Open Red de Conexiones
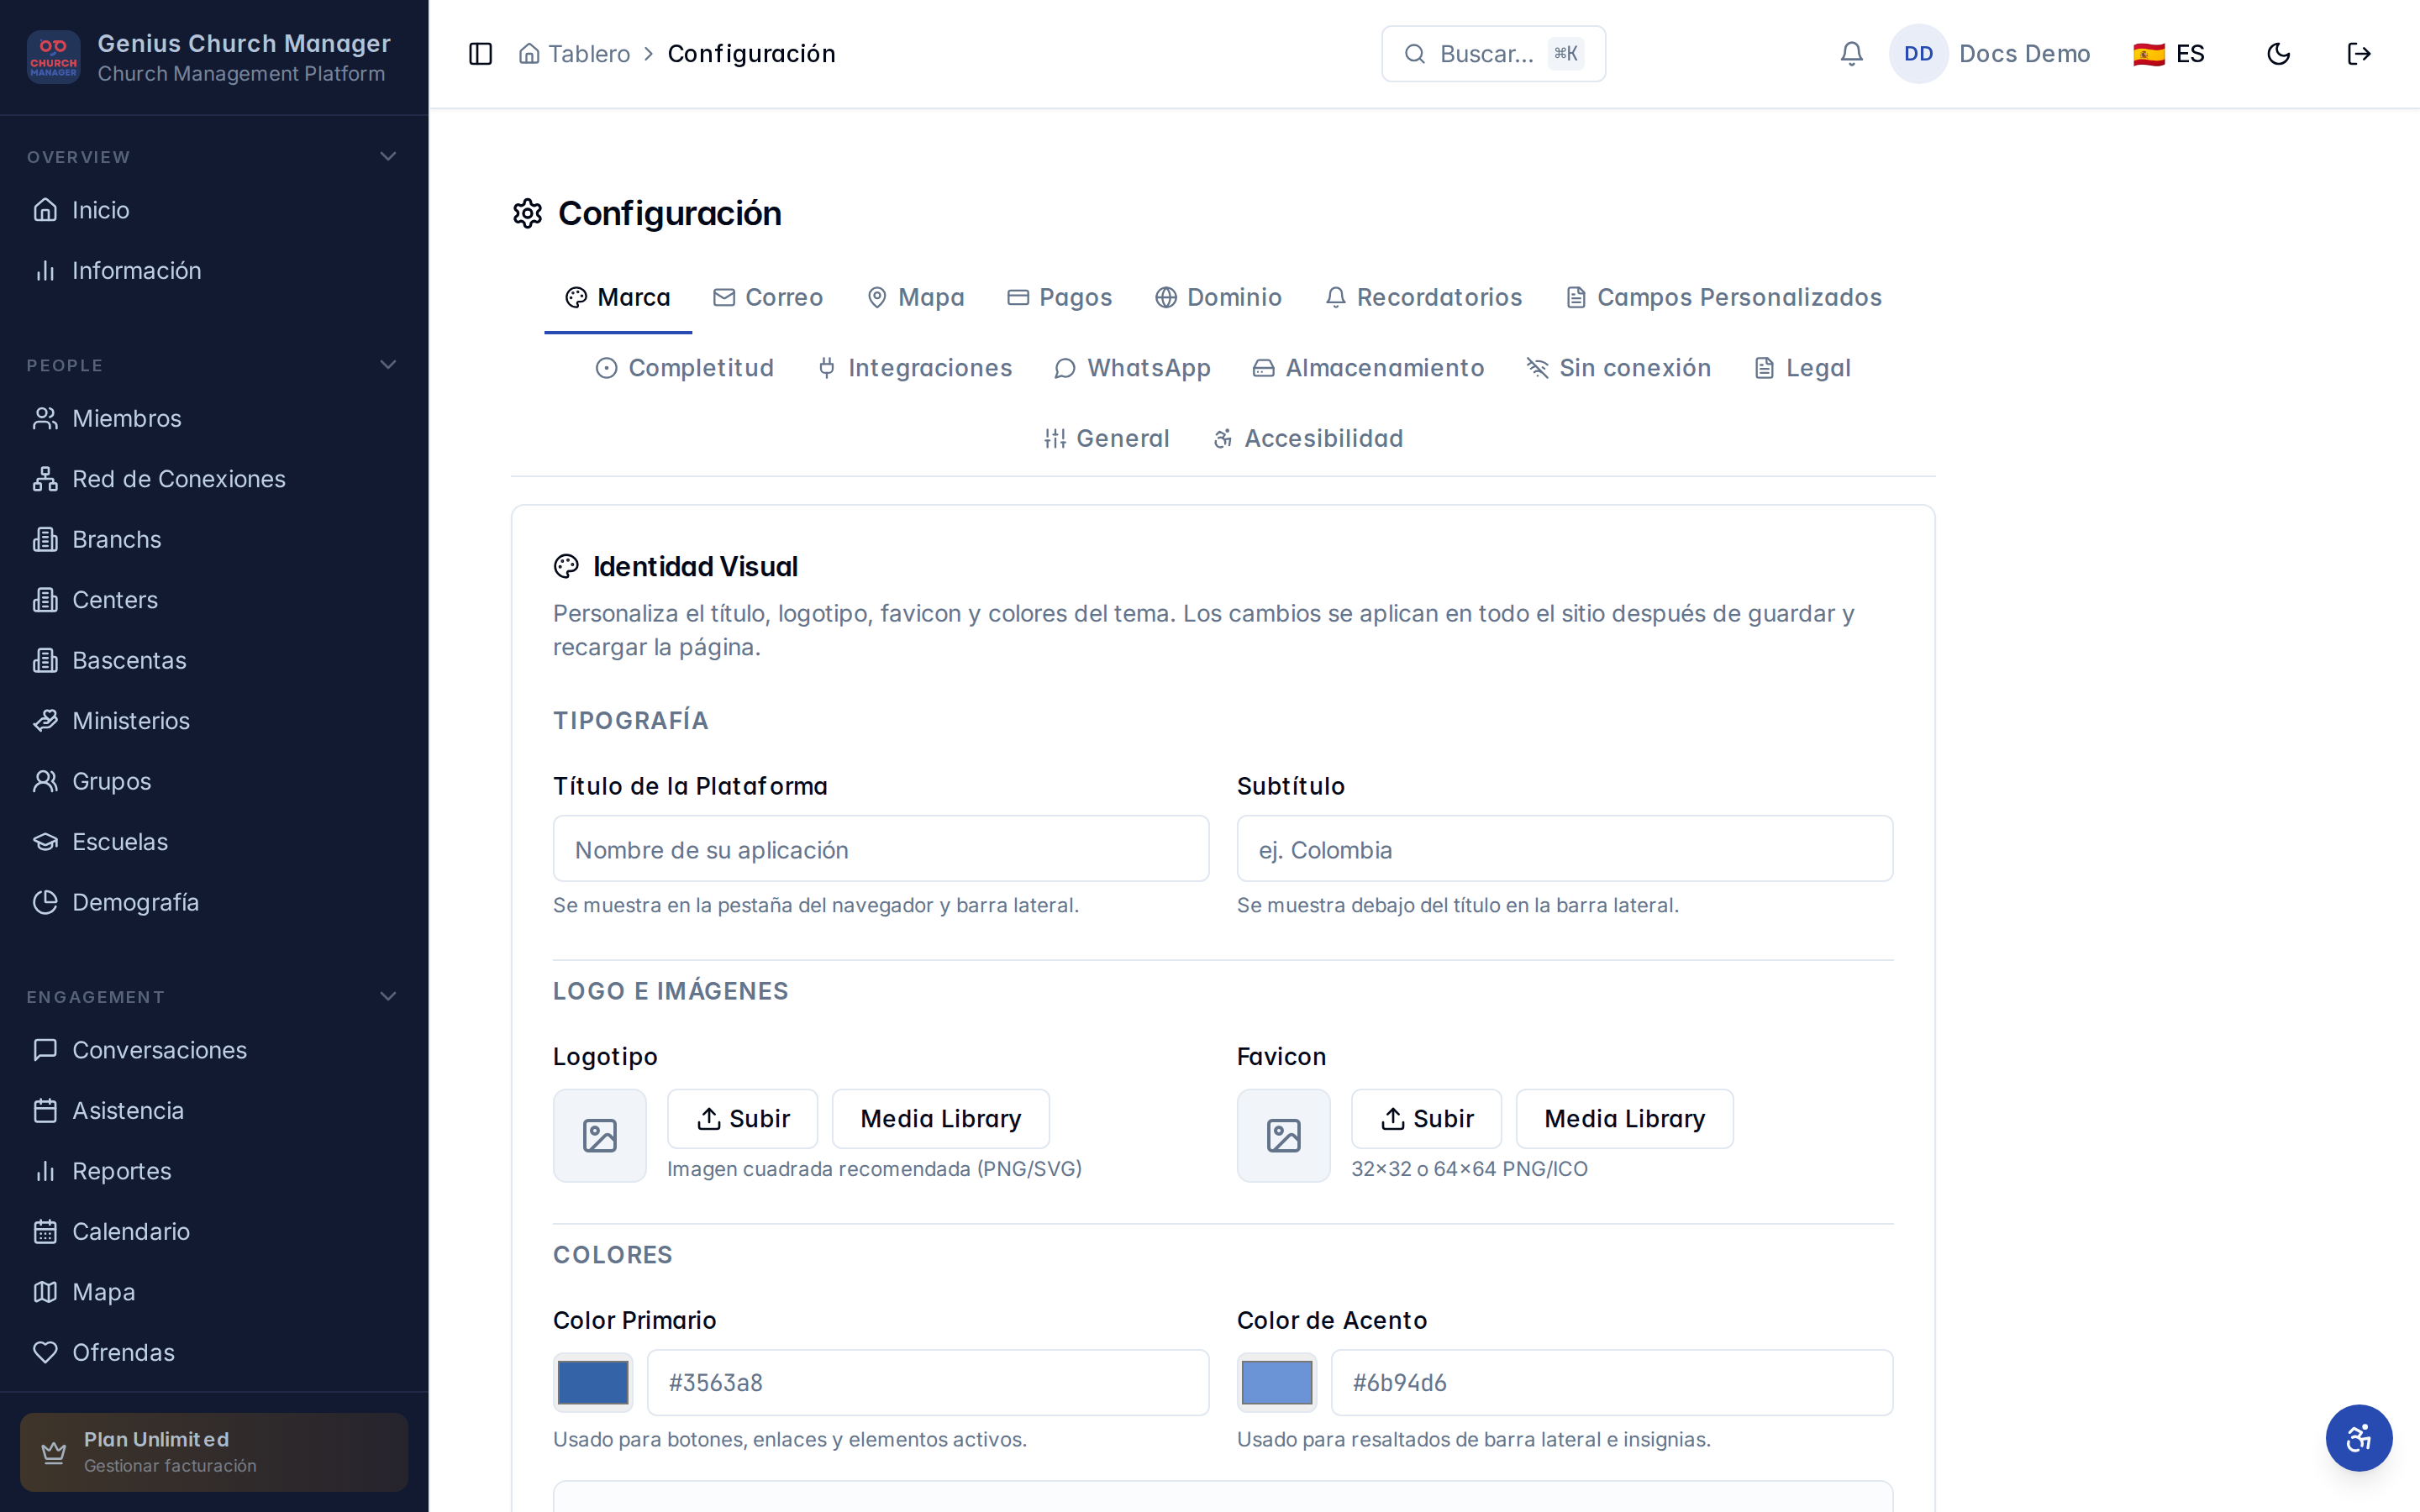Viewport: 2420px width, 1512px height. [x=214, y=479]
